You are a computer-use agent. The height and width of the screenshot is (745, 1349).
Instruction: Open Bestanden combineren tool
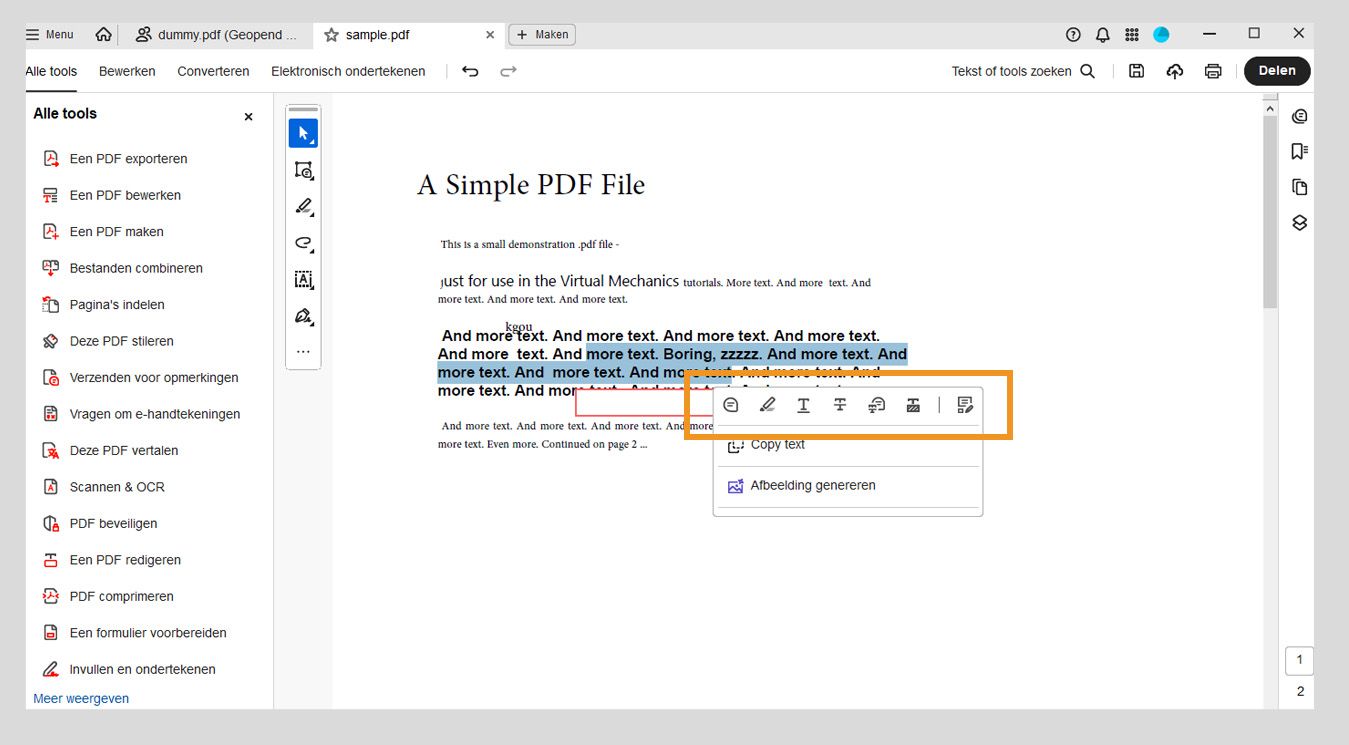tap(135, 268)
